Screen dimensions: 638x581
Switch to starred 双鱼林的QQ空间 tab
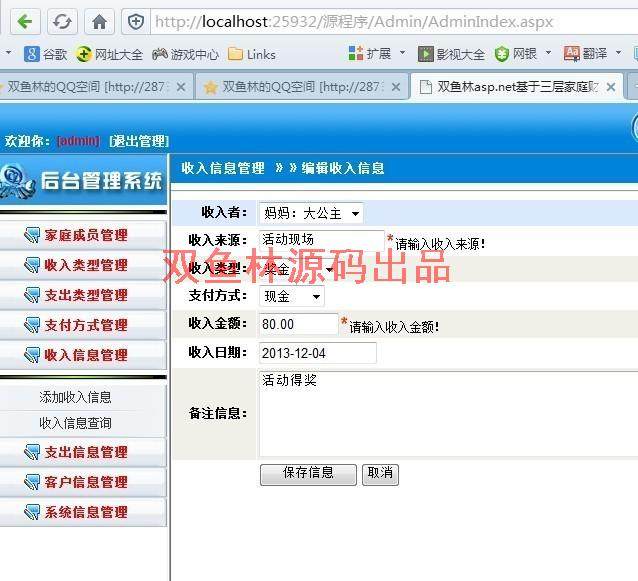coord(302,87)
